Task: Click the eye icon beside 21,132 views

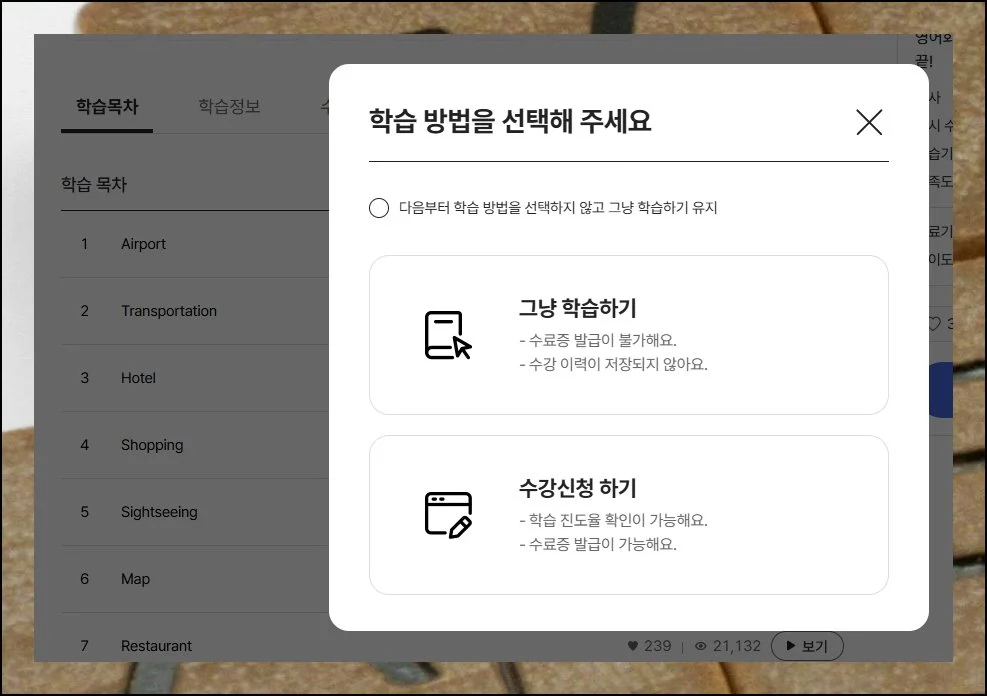Action: 700,646
